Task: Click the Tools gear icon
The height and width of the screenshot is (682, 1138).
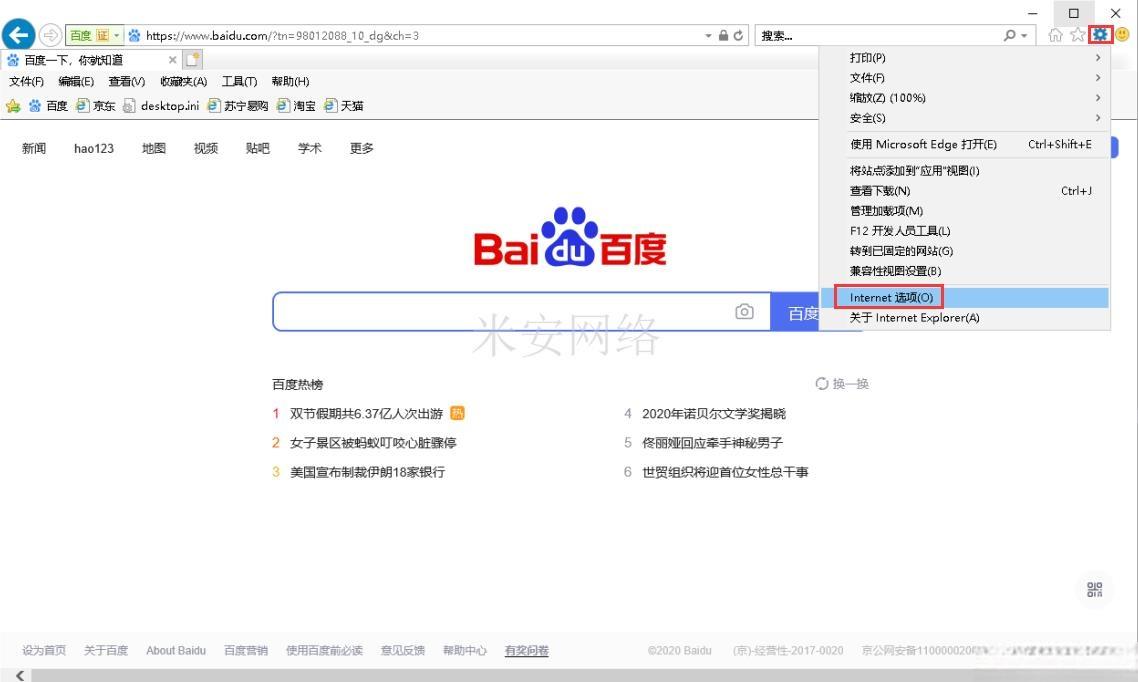Action: pyautogui.click(x=1100, y=34)
